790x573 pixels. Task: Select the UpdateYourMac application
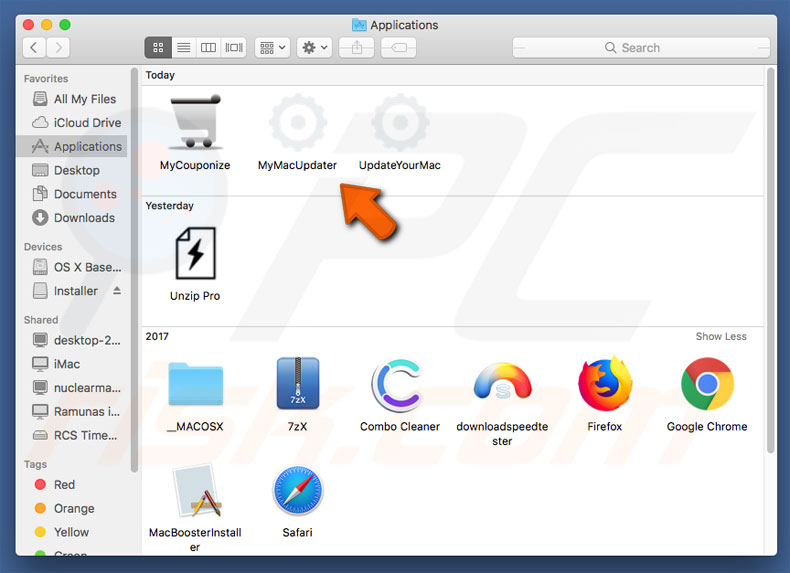[x=399, y=125]
